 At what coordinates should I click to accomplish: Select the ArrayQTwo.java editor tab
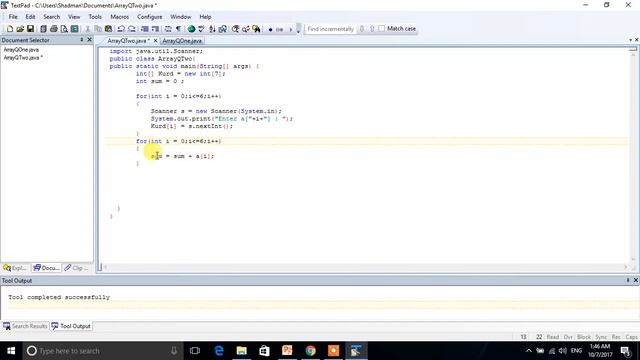[128, 41]
